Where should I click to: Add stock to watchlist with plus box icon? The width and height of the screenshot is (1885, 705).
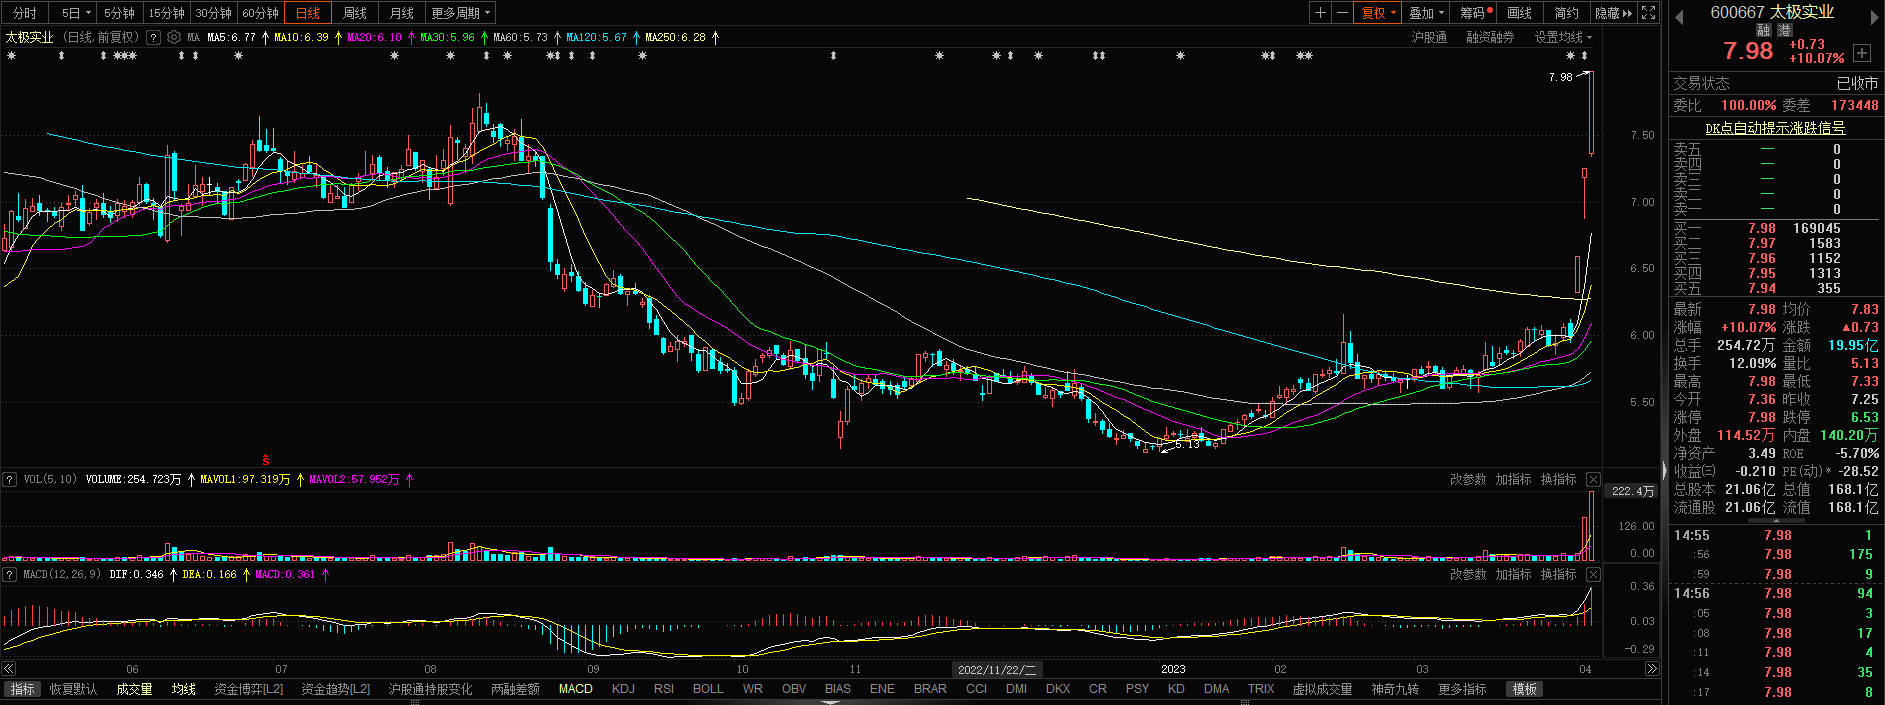click(x=1861, y=52)
